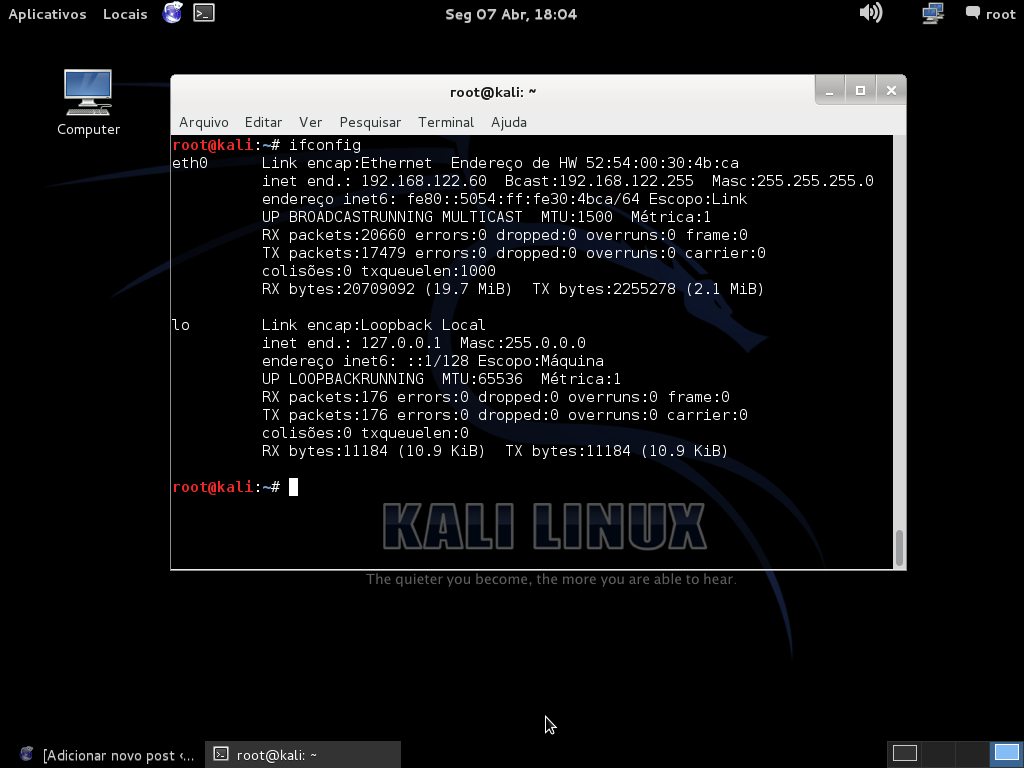The image size is (1024, 768).
Task: Click TX packets:17479 text
Action: click(x=334, y=253)
